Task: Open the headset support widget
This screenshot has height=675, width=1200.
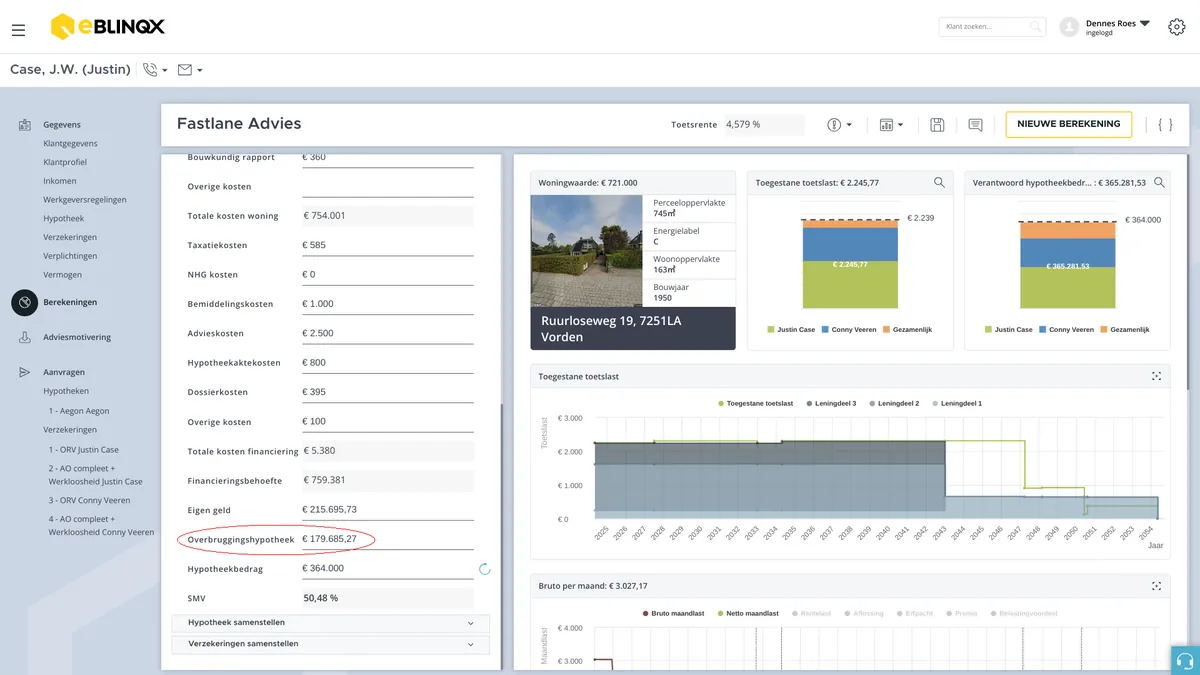Action: [1186, 661]
